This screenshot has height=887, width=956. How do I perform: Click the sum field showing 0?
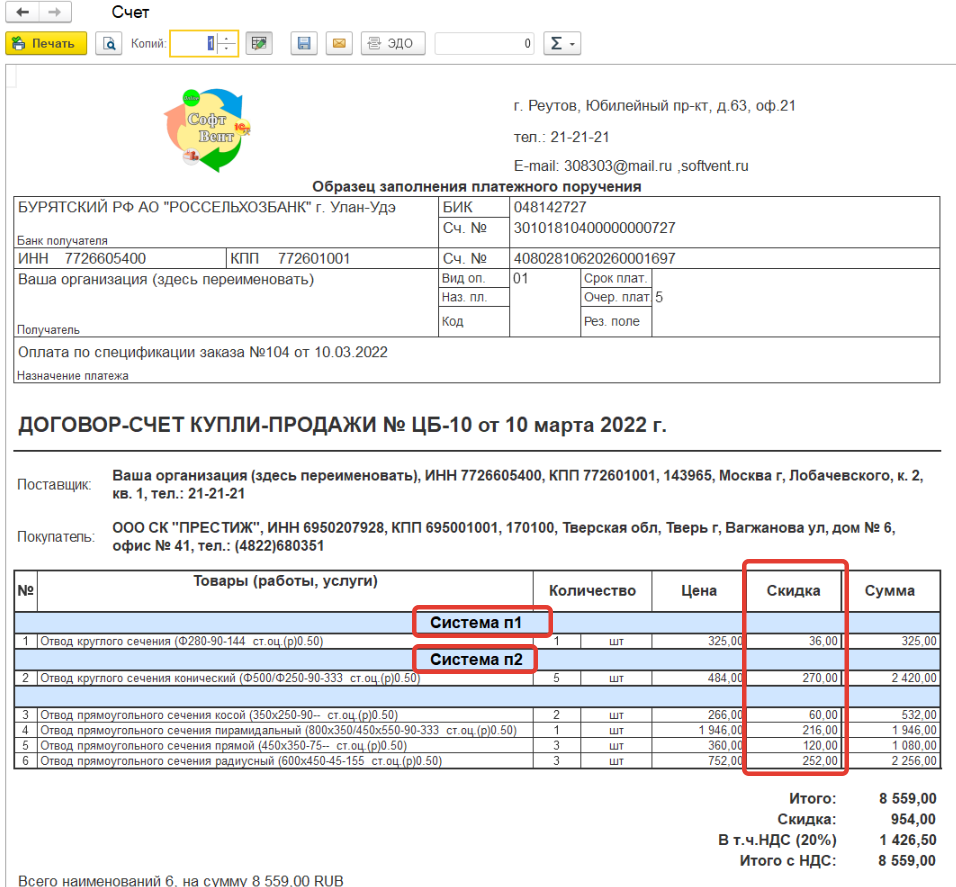484,43
